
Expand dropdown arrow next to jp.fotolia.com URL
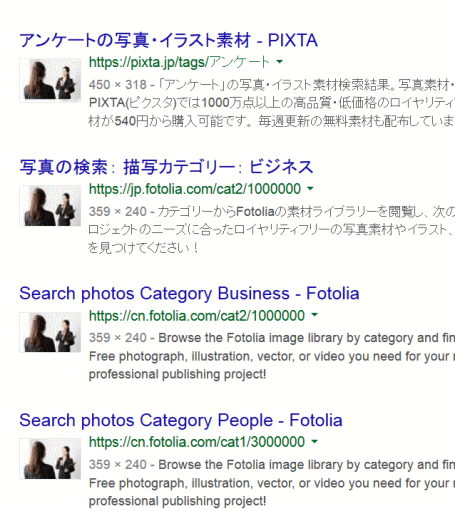310,188
